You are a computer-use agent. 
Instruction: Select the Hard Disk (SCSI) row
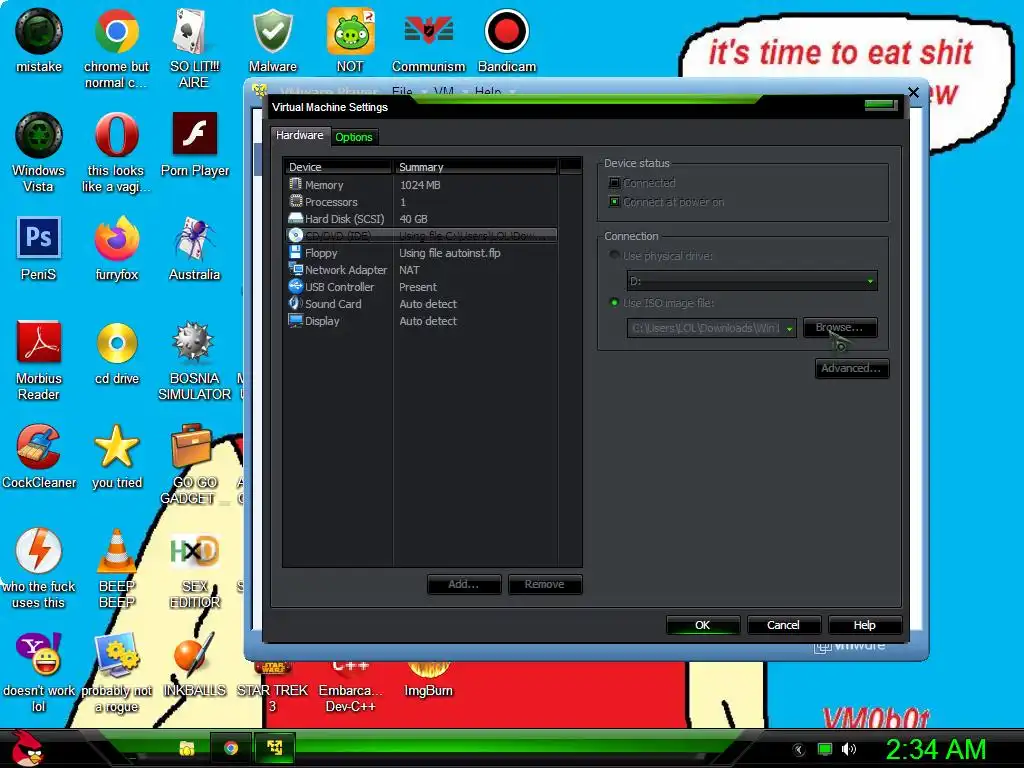[421, 219]
